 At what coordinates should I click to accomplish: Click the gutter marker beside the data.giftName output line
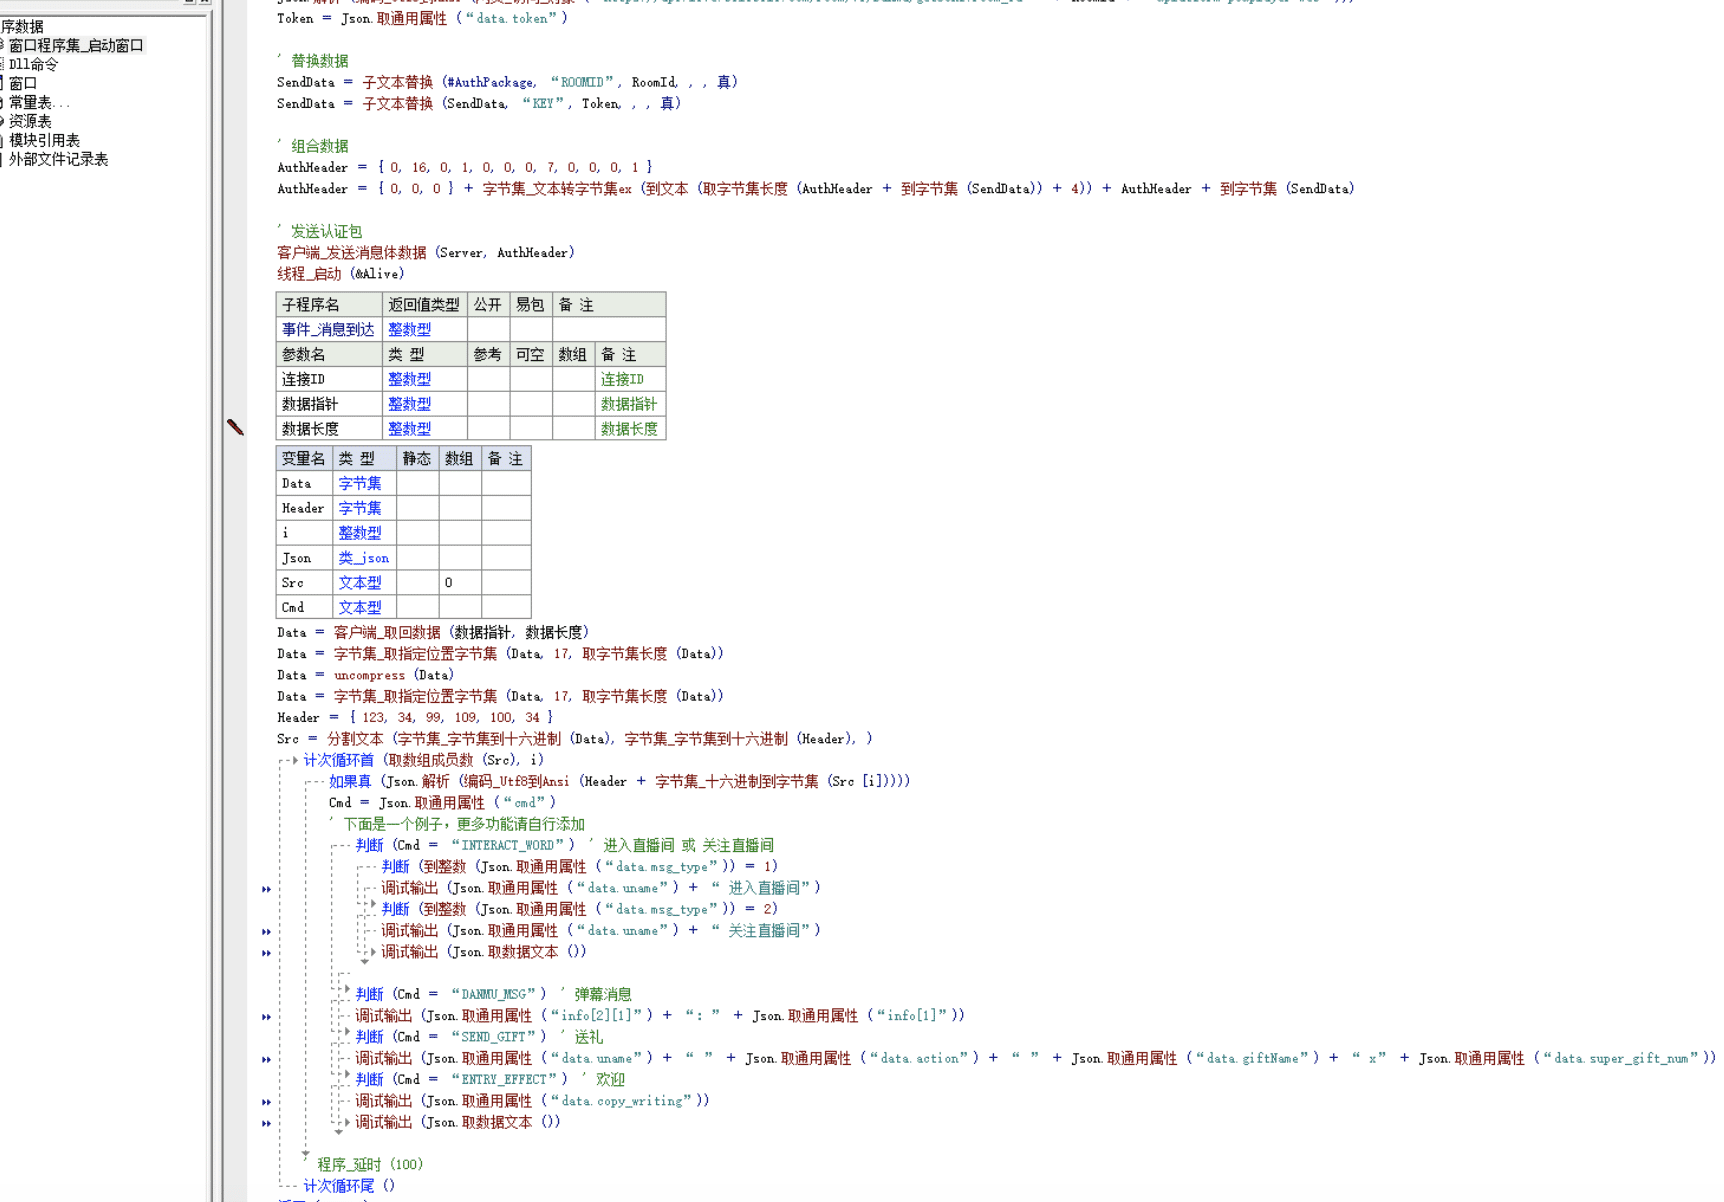point(266,1059)
